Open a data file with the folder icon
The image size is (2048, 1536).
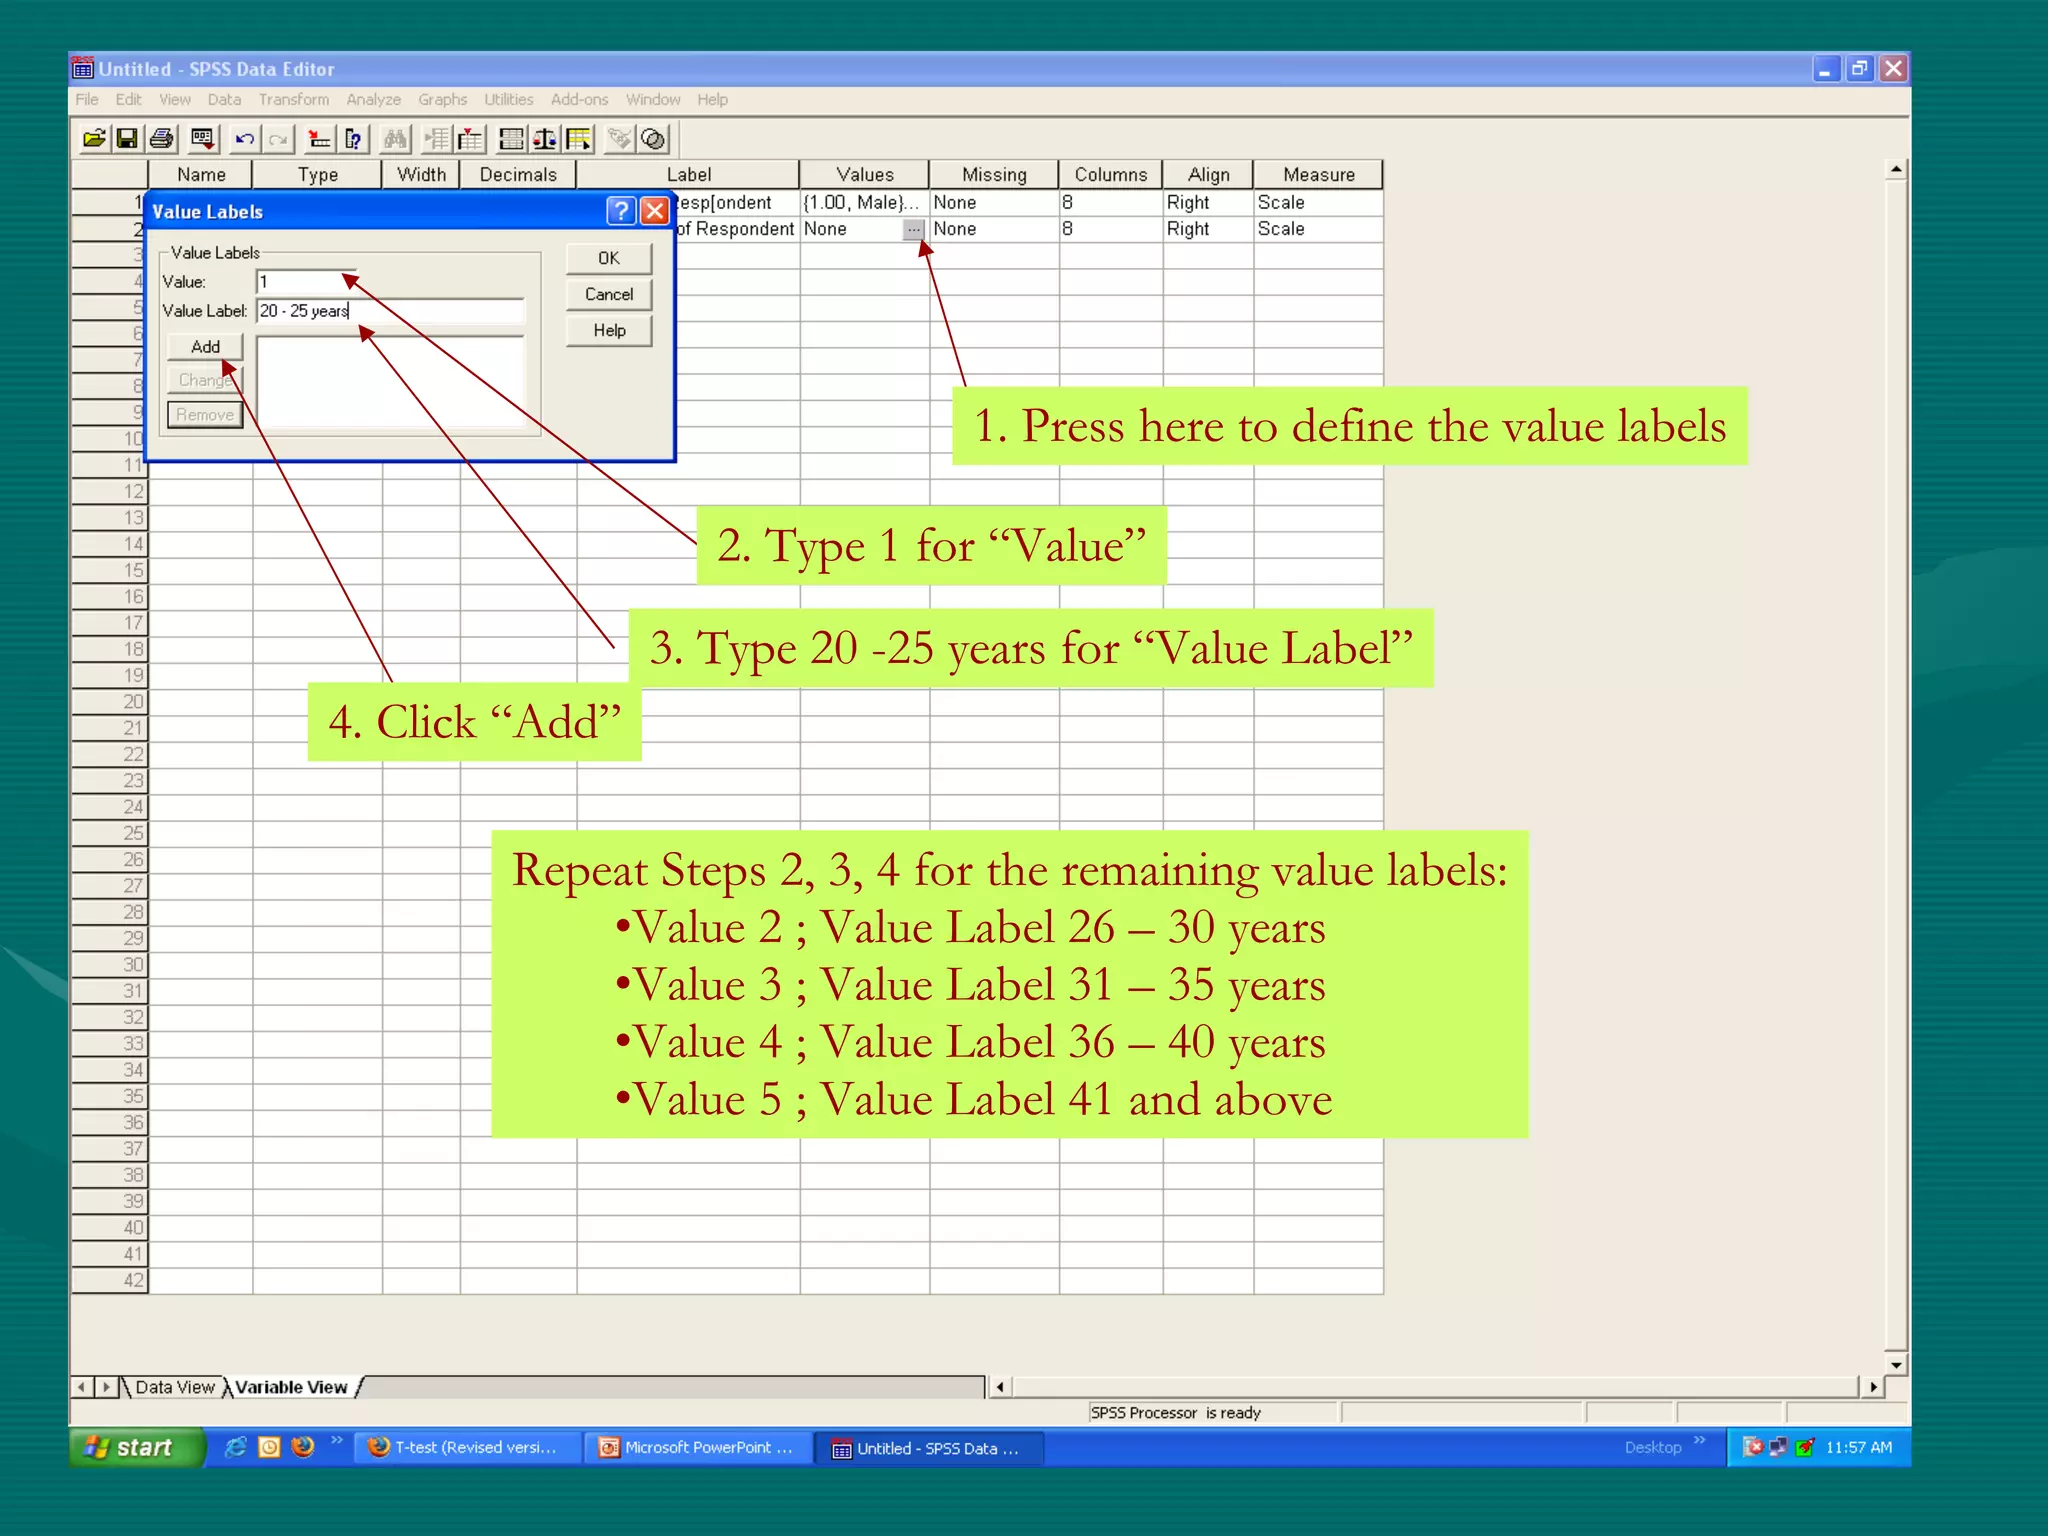point(94,139)
